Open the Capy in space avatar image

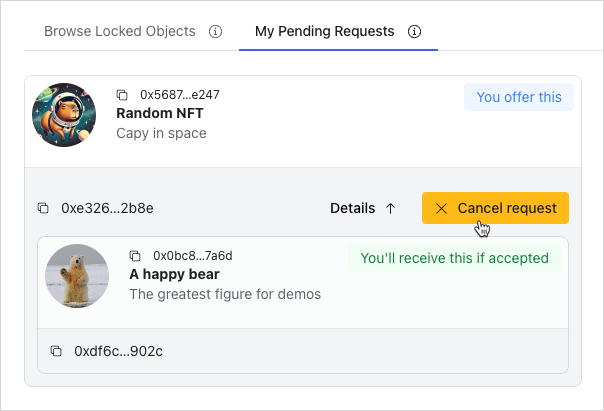pyautogui.click(x=64, y=115)
